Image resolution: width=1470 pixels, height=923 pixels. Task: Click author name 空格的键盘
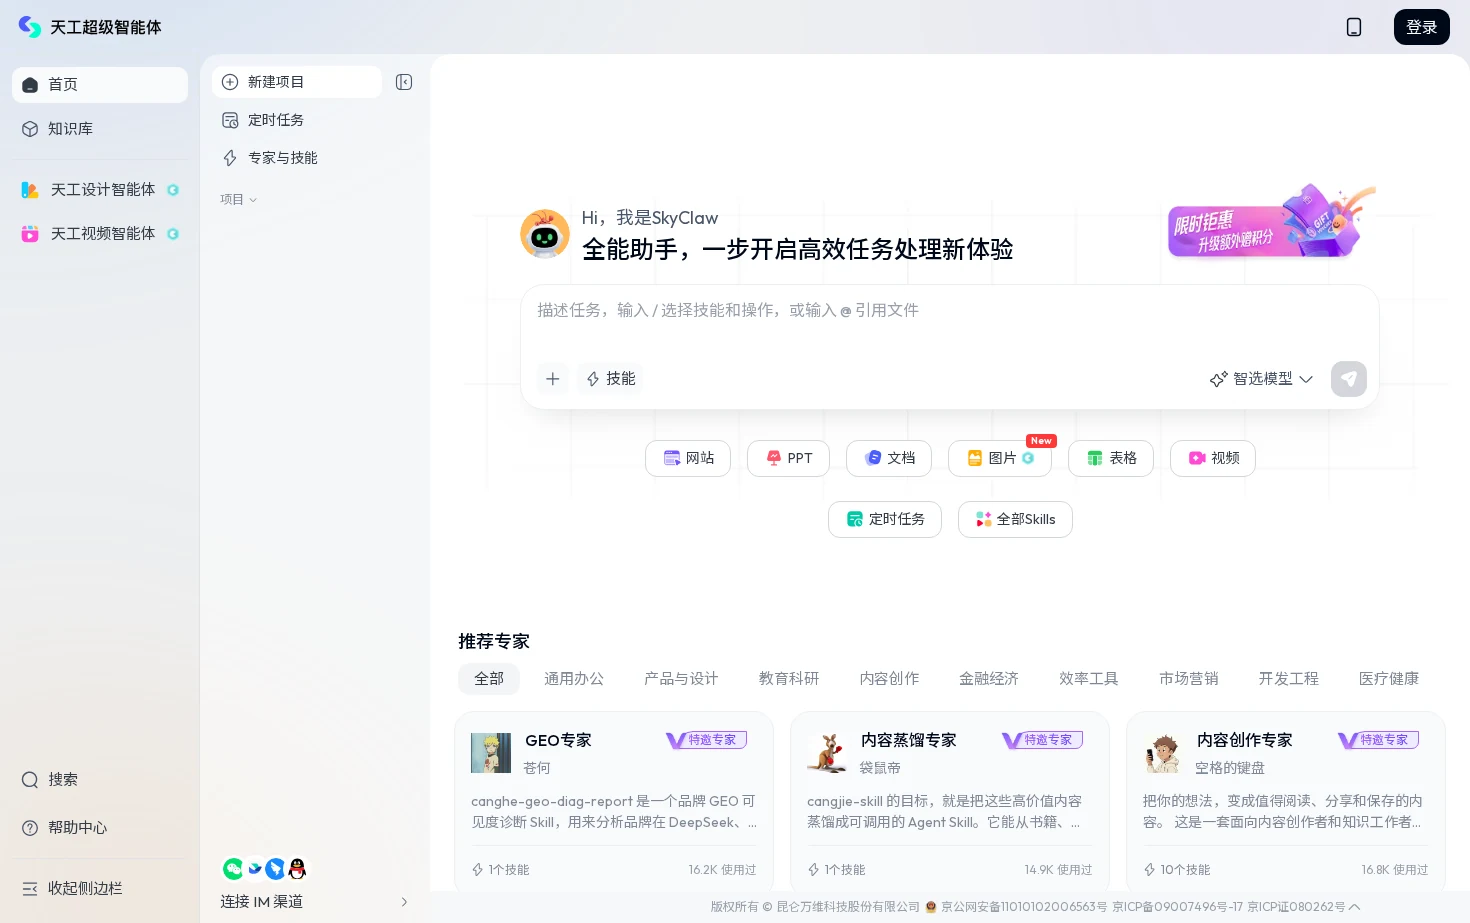coord(1230,768)
